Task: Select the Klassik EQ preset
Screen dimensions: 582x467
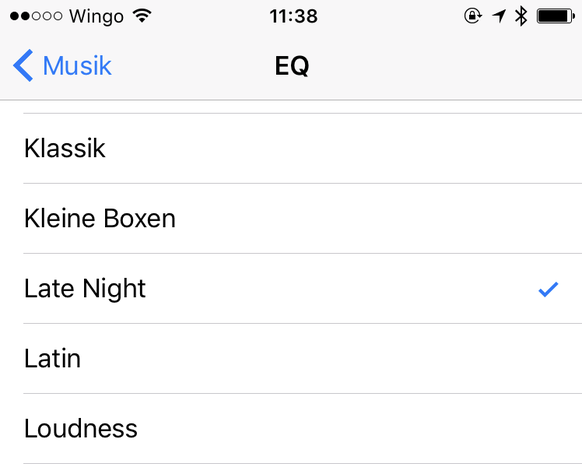Action: pyautogui.click(x=291, y=148)
